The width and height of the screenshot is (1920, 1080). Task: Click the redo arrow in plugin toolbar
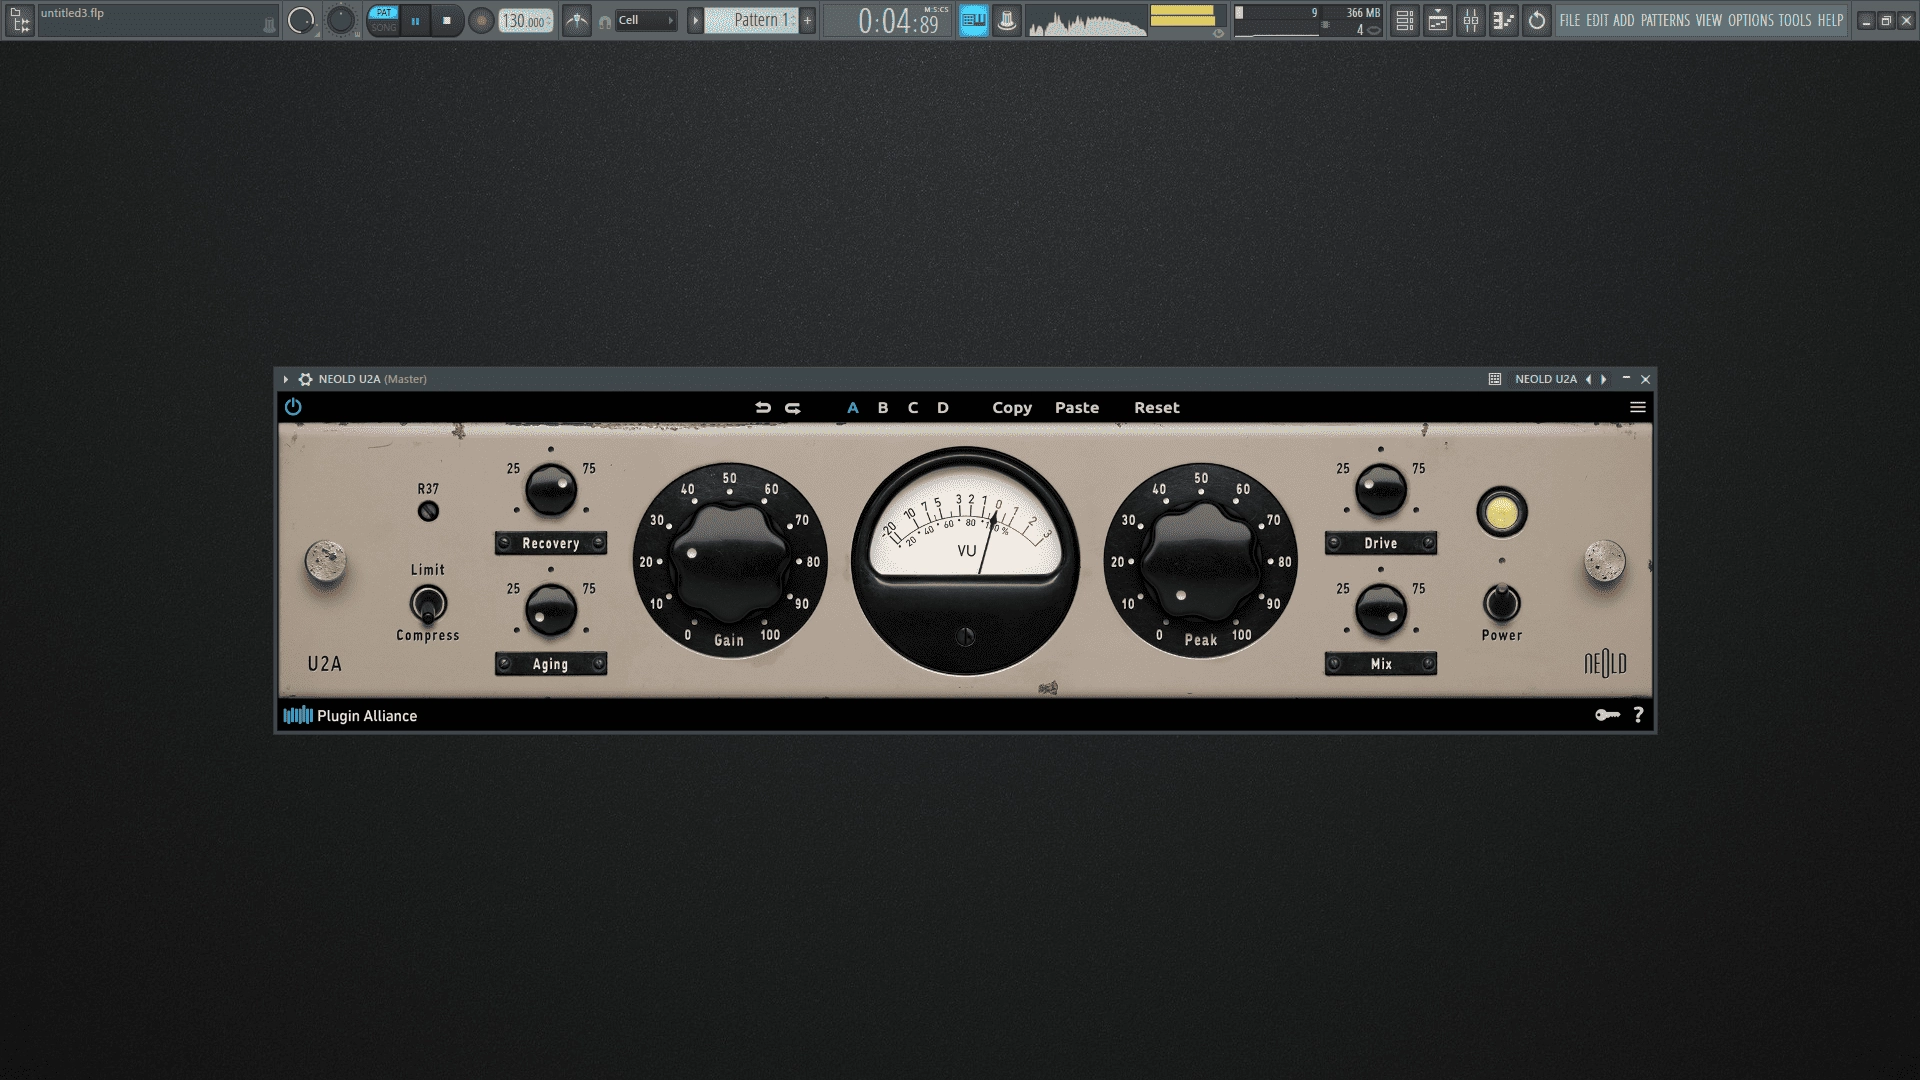793,408
